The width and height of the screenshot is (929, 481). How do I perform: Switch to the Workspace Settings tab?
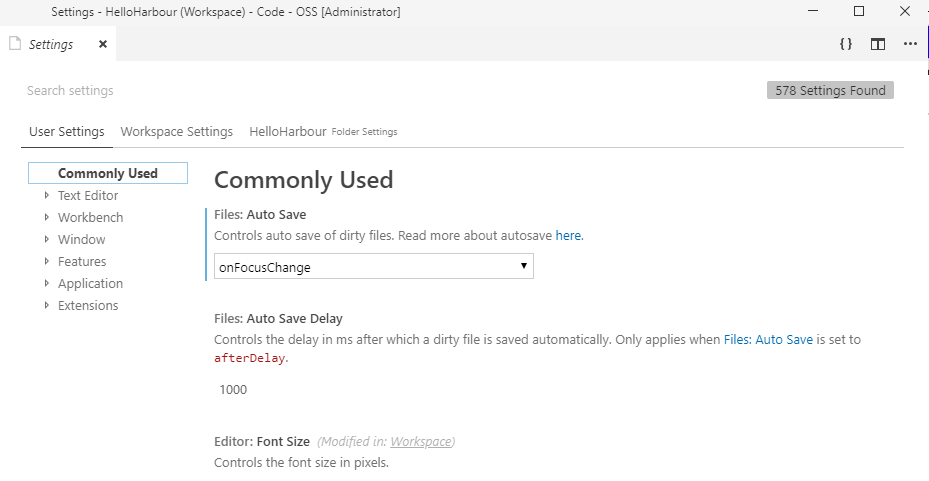[177, 132]
